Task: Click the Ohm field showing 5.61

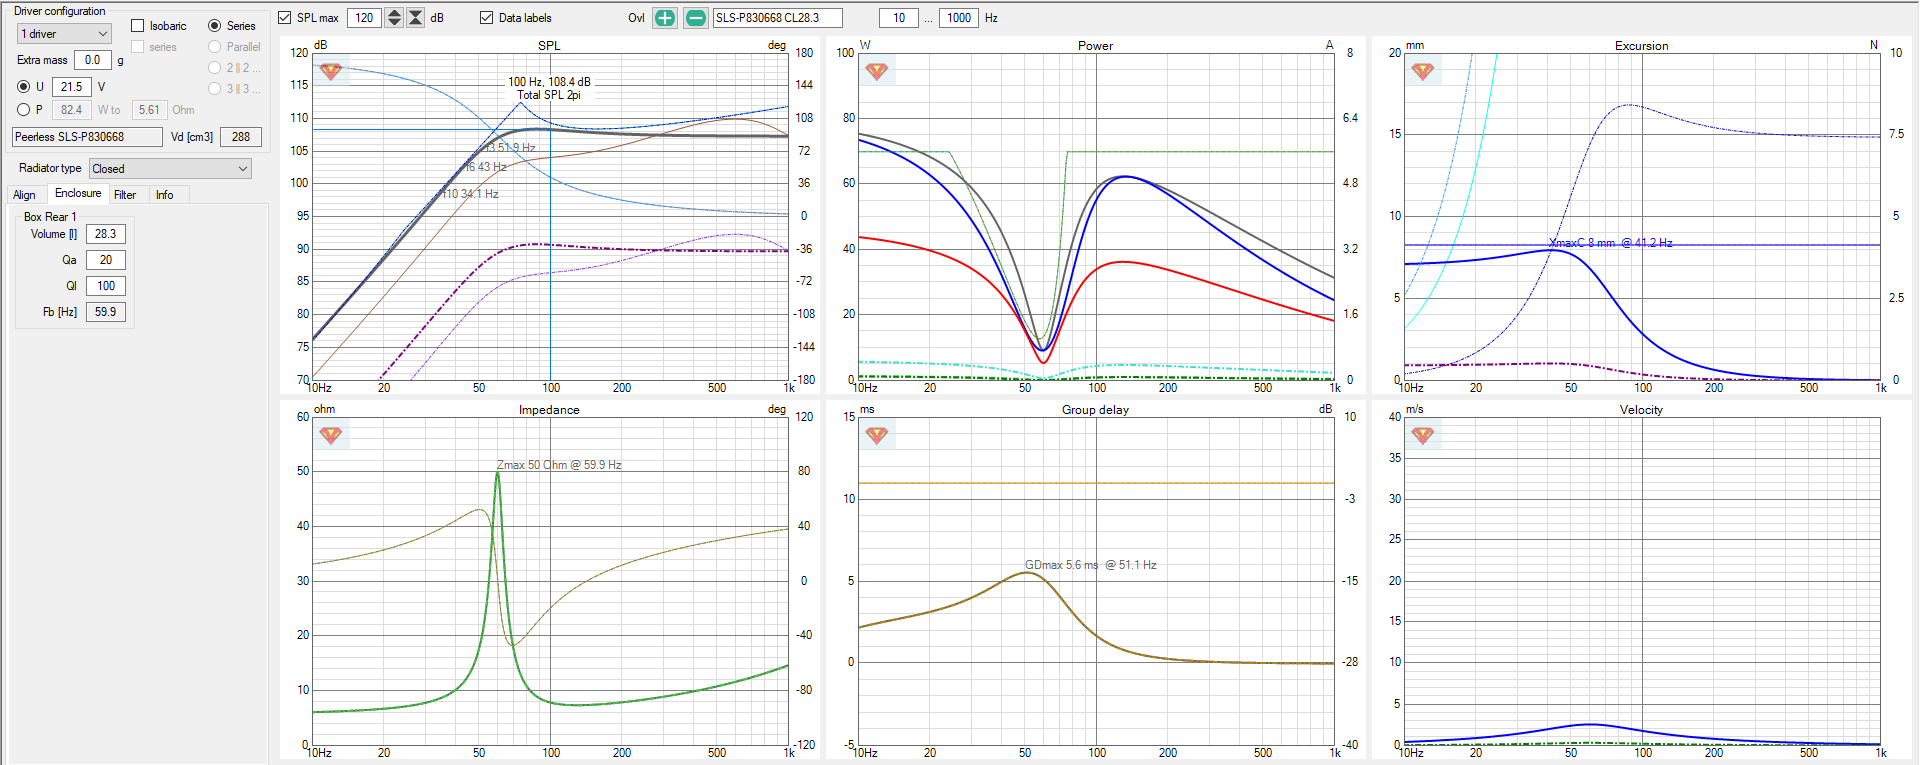Action: pyautogui.click(x=149, y=110)
